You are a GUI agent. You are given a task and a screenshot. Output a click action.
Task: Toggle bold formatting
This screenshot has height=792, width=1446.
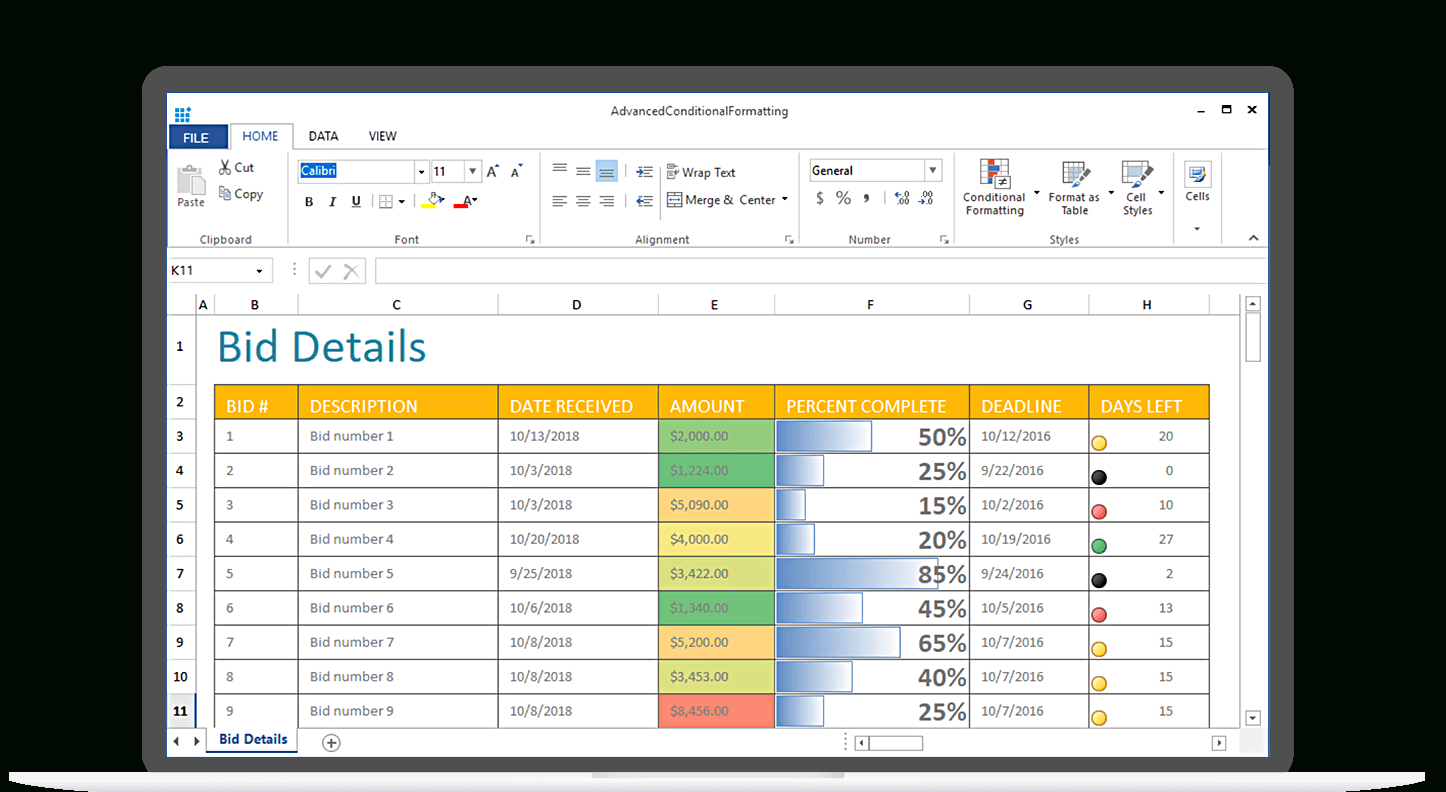(309, 201)
